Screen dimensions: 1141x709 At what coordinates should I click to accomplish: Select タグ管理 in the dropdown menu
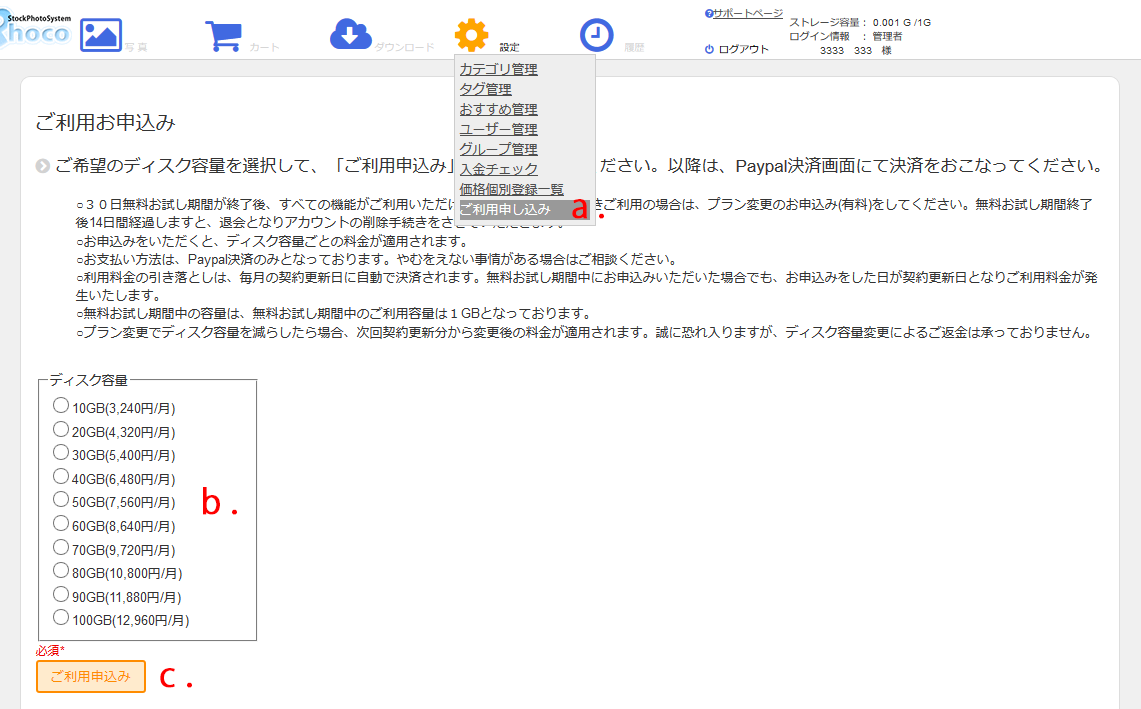pyautogui.click(x=485, y=89)
